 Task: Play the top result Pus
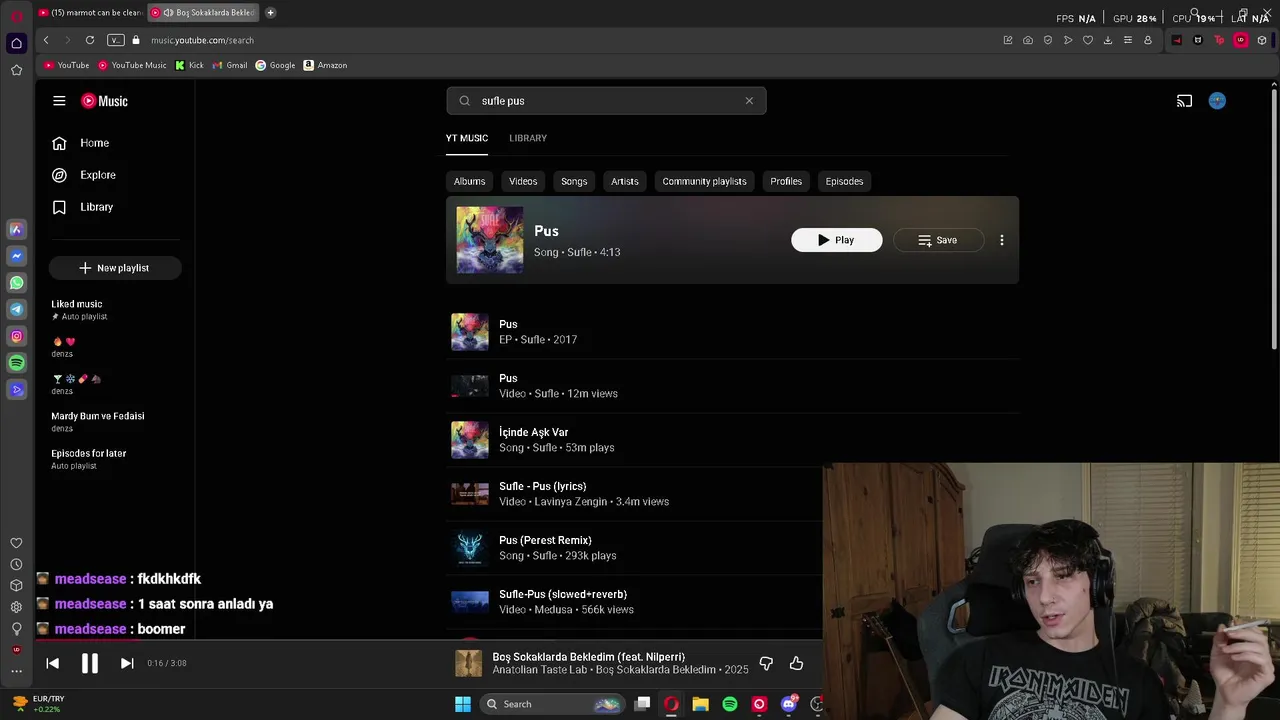tap(837, 240)
